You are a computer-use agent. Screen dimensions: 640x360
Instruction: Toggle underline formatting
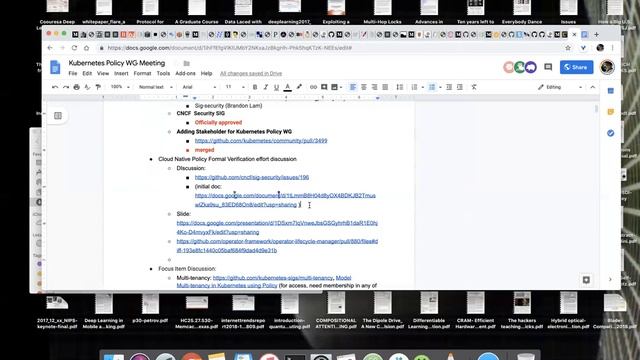pos(276,87)
